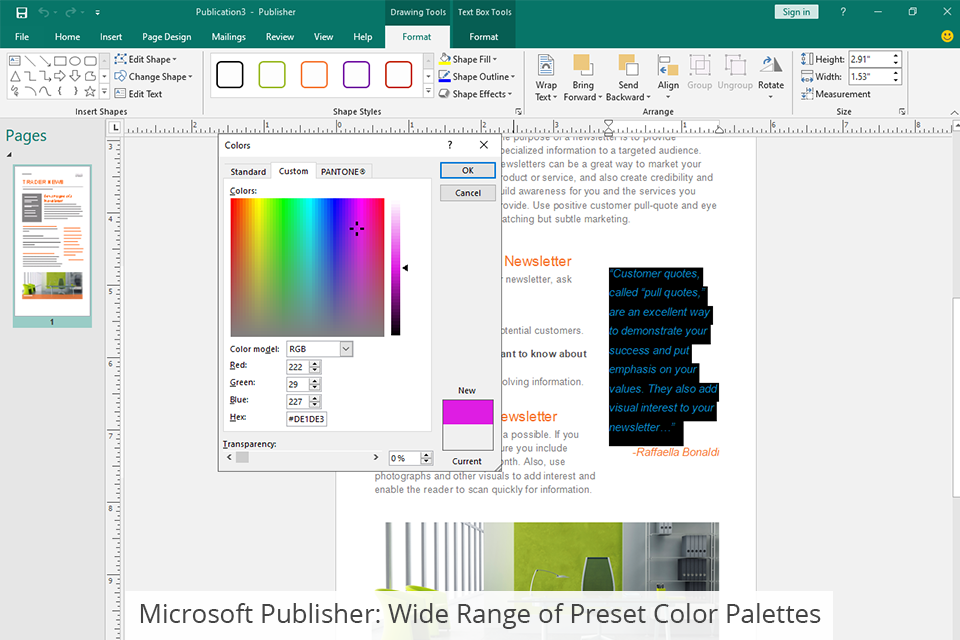
Task: Click the color spectrum field crosshair
Action: point(357,229)
